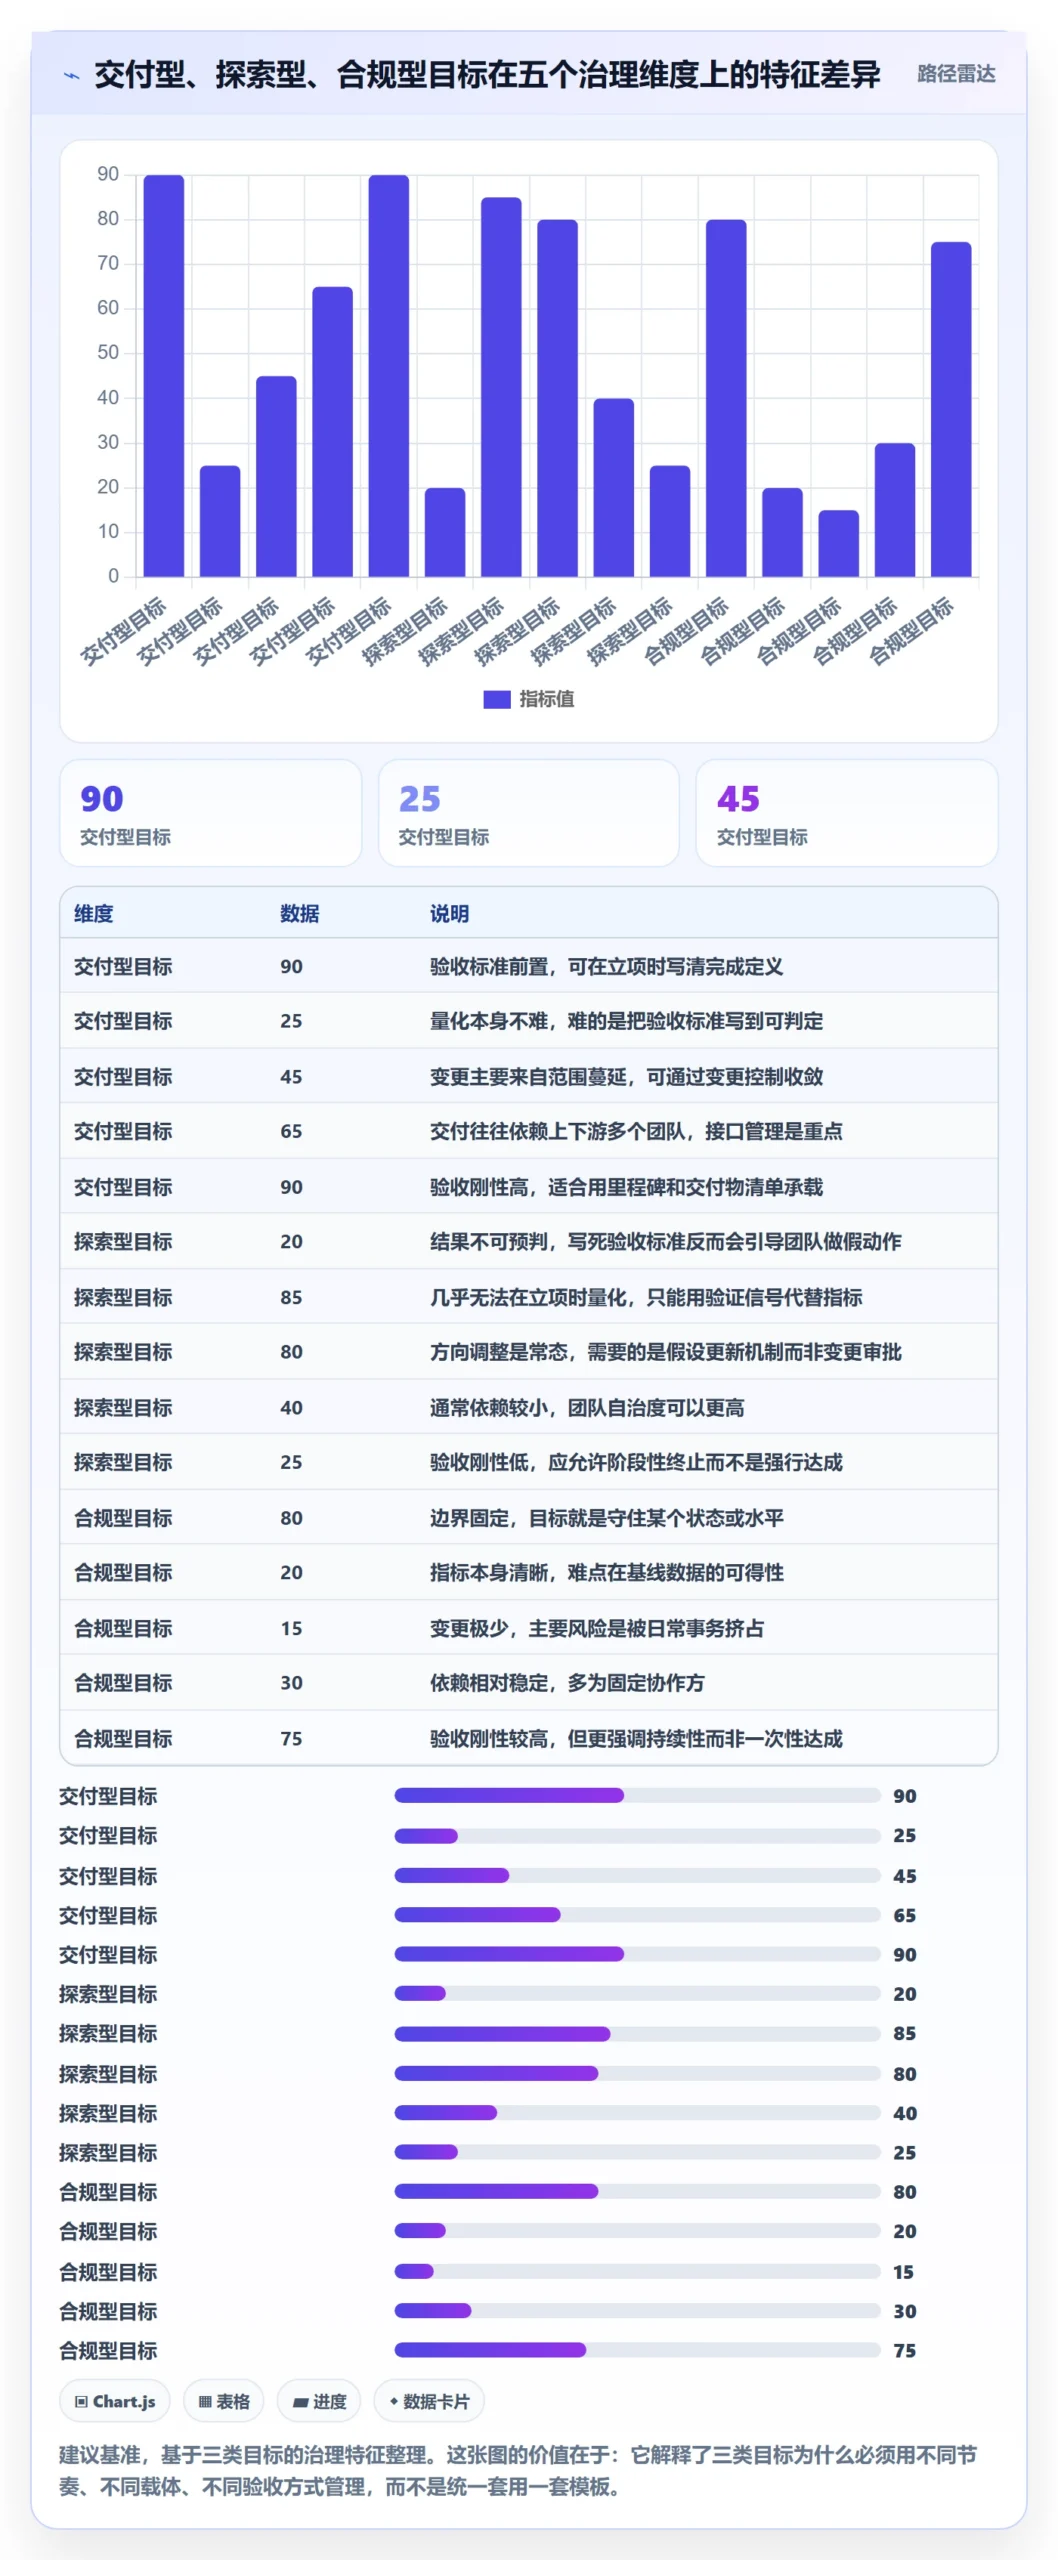The height and width of the screenshot is (2560, 1058).
Task: Click the 路径雷达 tag in the header
Action: click(x=955, y=74)
